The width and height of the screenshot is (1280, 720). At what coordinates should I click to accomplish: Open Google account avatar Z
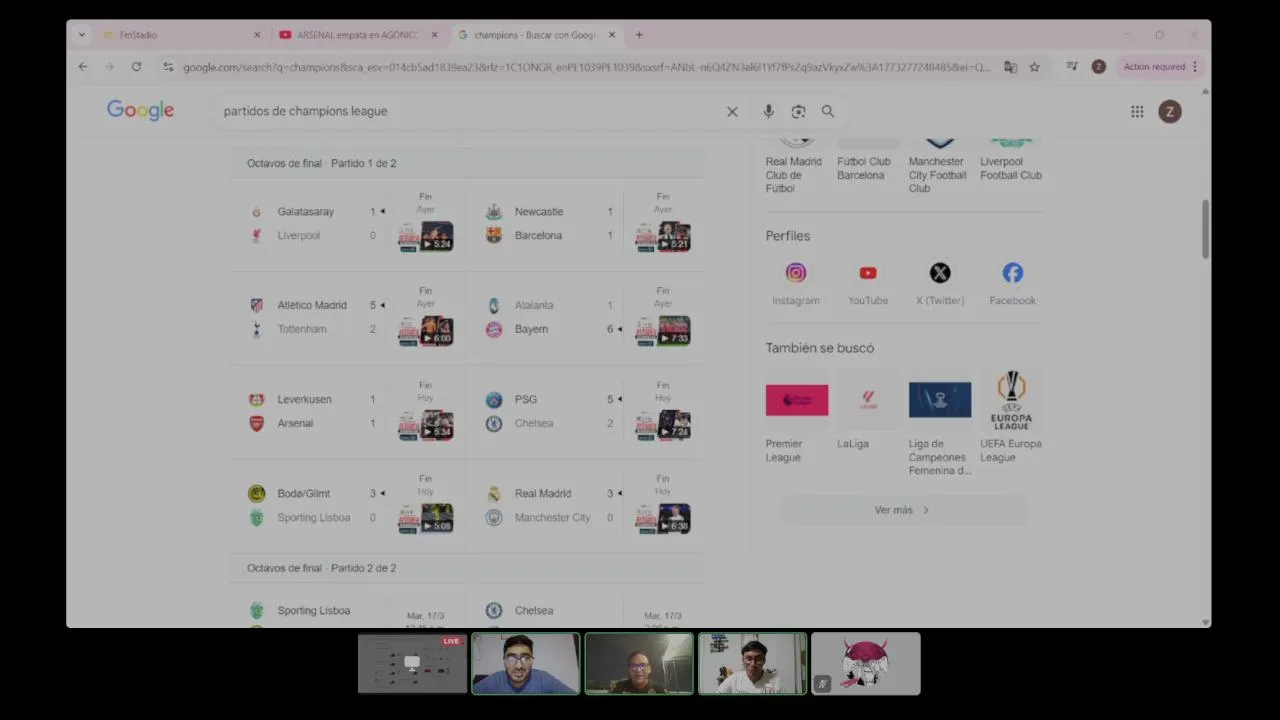click(1170, 112)
